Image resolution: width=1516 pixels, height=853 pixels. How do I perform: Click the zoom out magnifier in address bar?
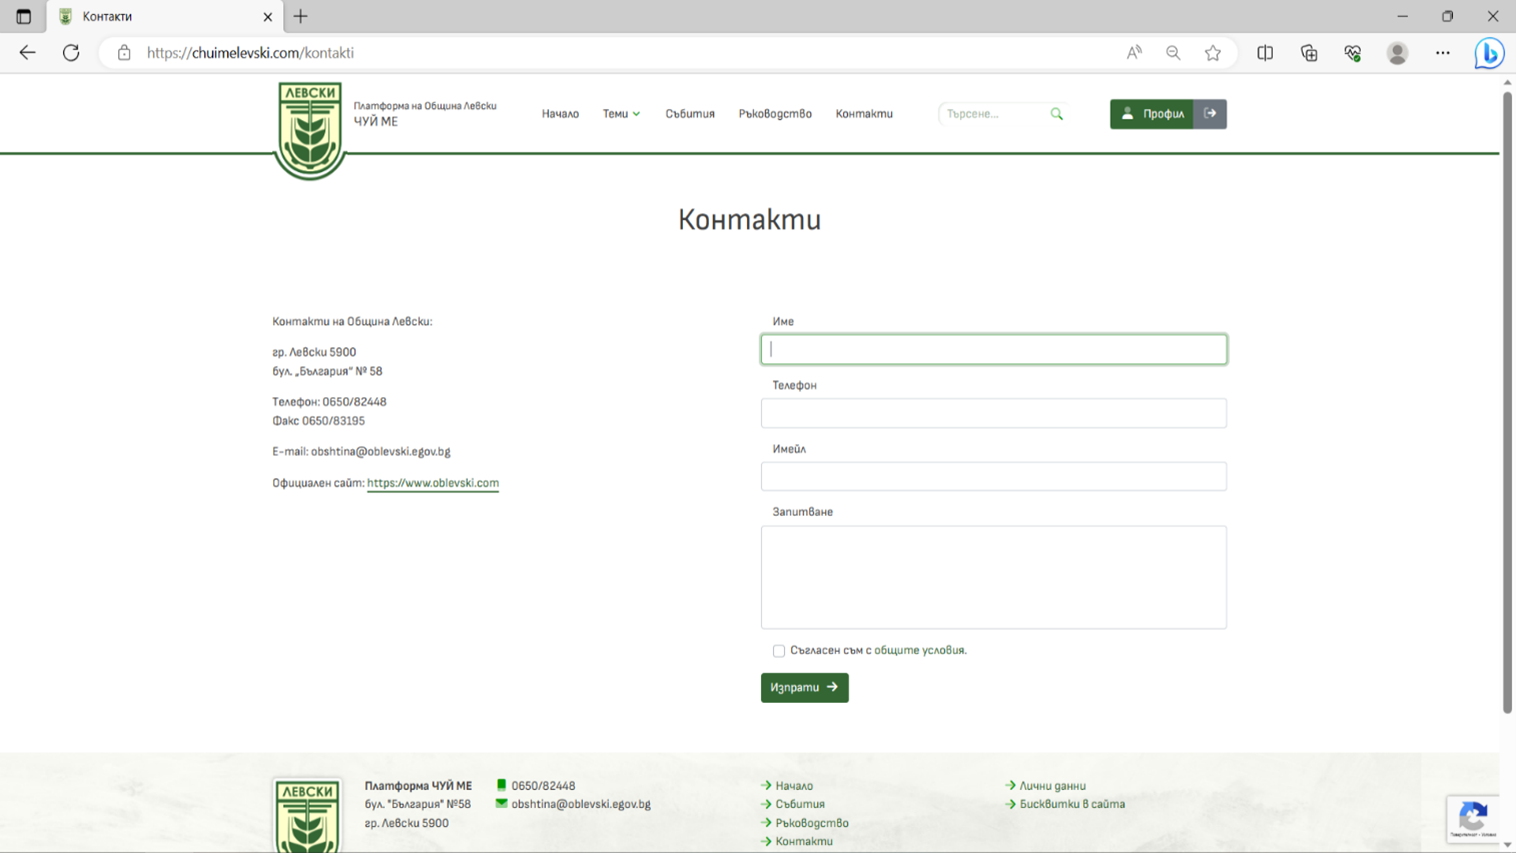coord(1173,53)
